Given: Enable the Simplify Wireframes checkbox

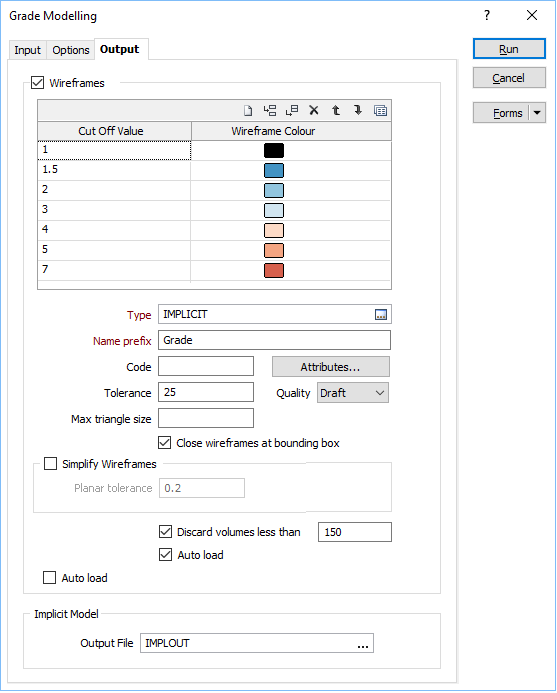Looking at the screenshot, I should pyautogui.click(x=50, y=464).
